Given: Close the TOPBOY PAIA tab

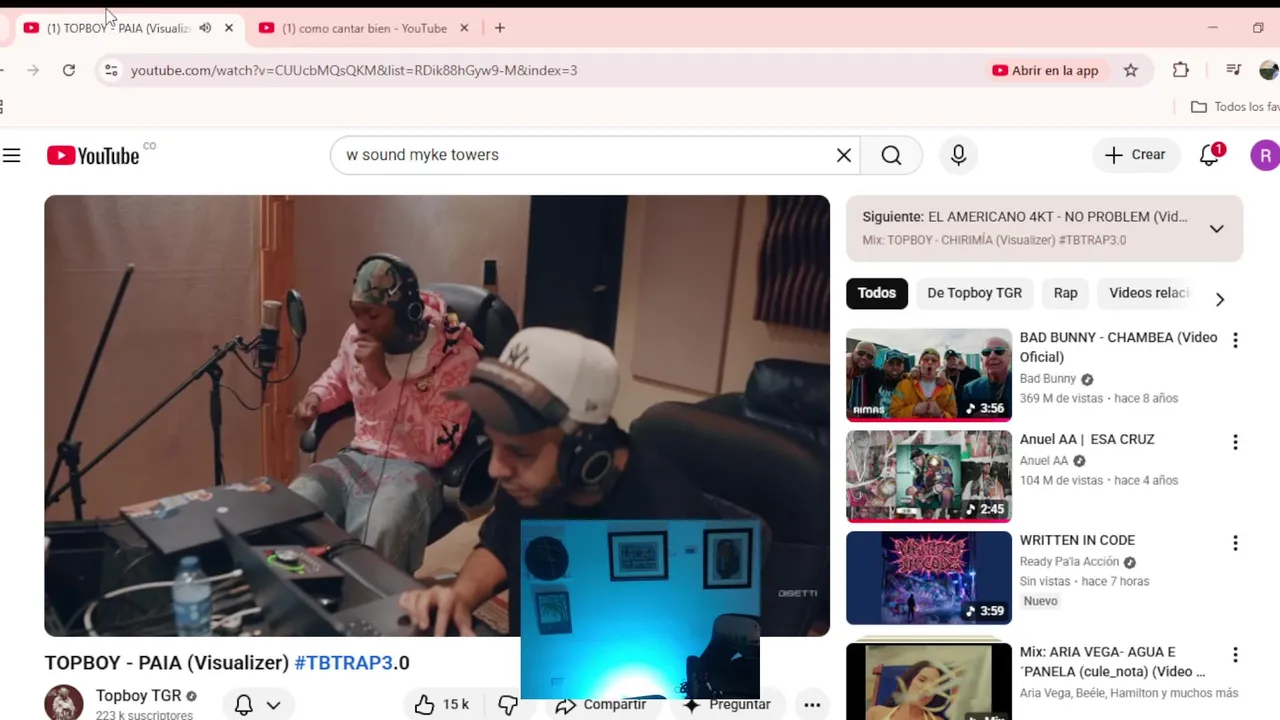Looking at the screenshot, I should [x=229, y=28].
